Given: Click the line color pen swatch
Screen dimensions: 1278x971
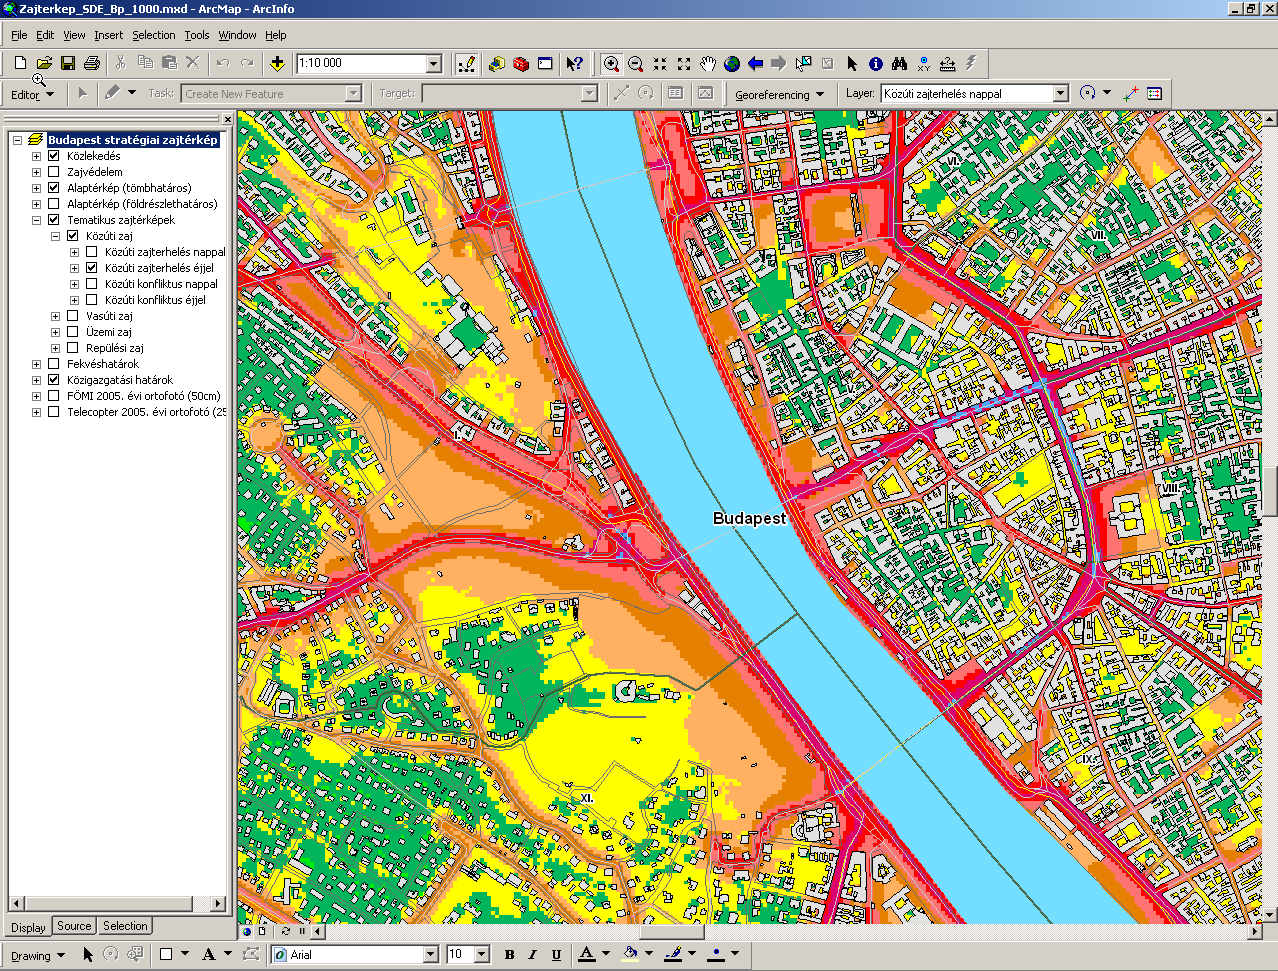Looking at the screenshot, I should coord(673,955).
